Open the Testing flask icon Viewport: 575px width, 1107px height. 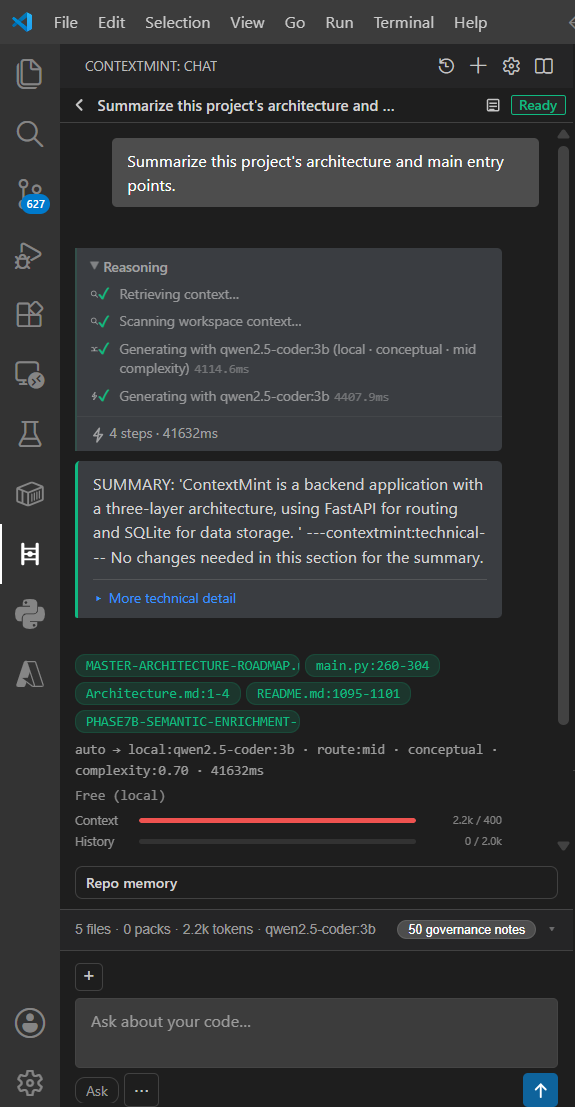[30, 434]
